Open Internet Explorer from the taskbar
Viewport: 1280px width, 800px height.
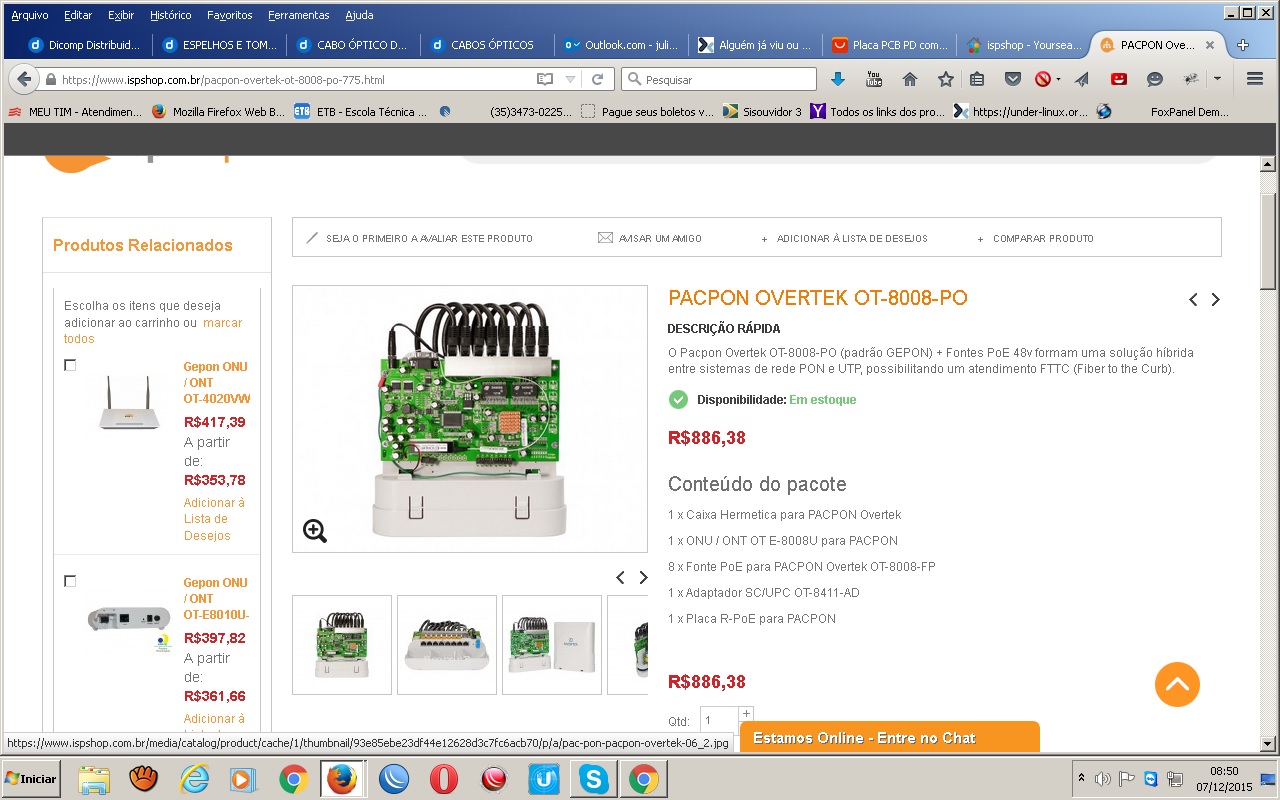[194, 779]
